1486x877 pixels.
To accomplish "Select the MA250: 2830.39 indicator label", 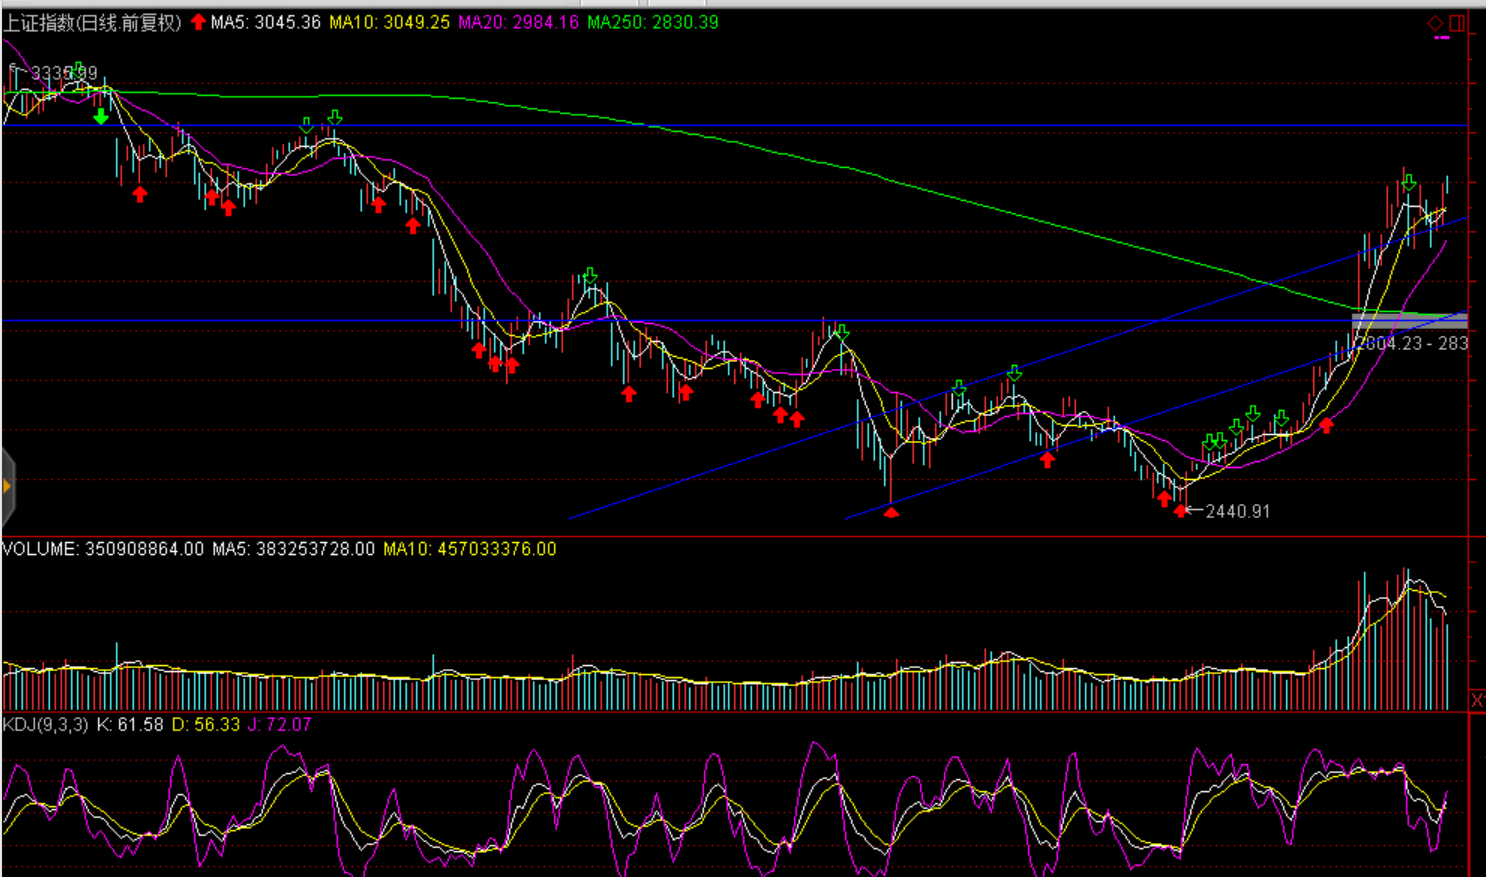I will point(652,22).
